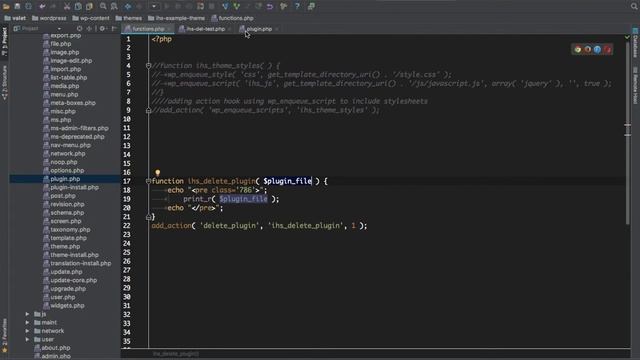
Task: Click the Paste icon in the toolbar
Action: [89, 6]
